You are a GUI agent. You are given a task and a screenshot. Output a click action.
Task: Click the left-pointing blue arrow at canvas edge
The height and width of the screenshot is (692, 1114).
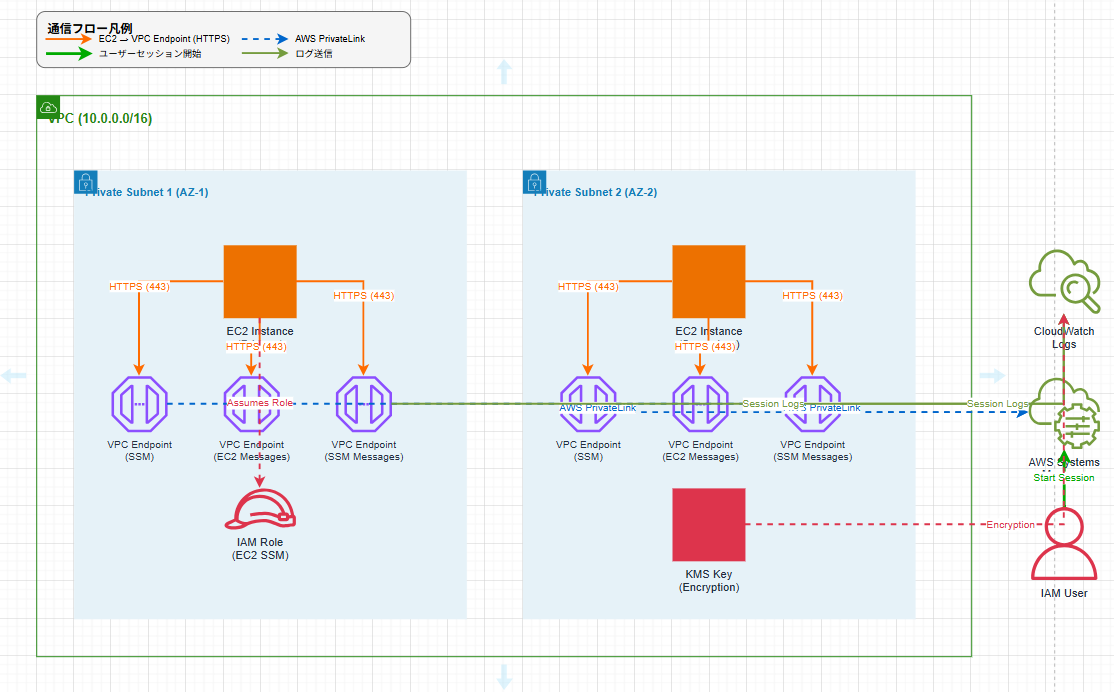(x=14, y=376)
